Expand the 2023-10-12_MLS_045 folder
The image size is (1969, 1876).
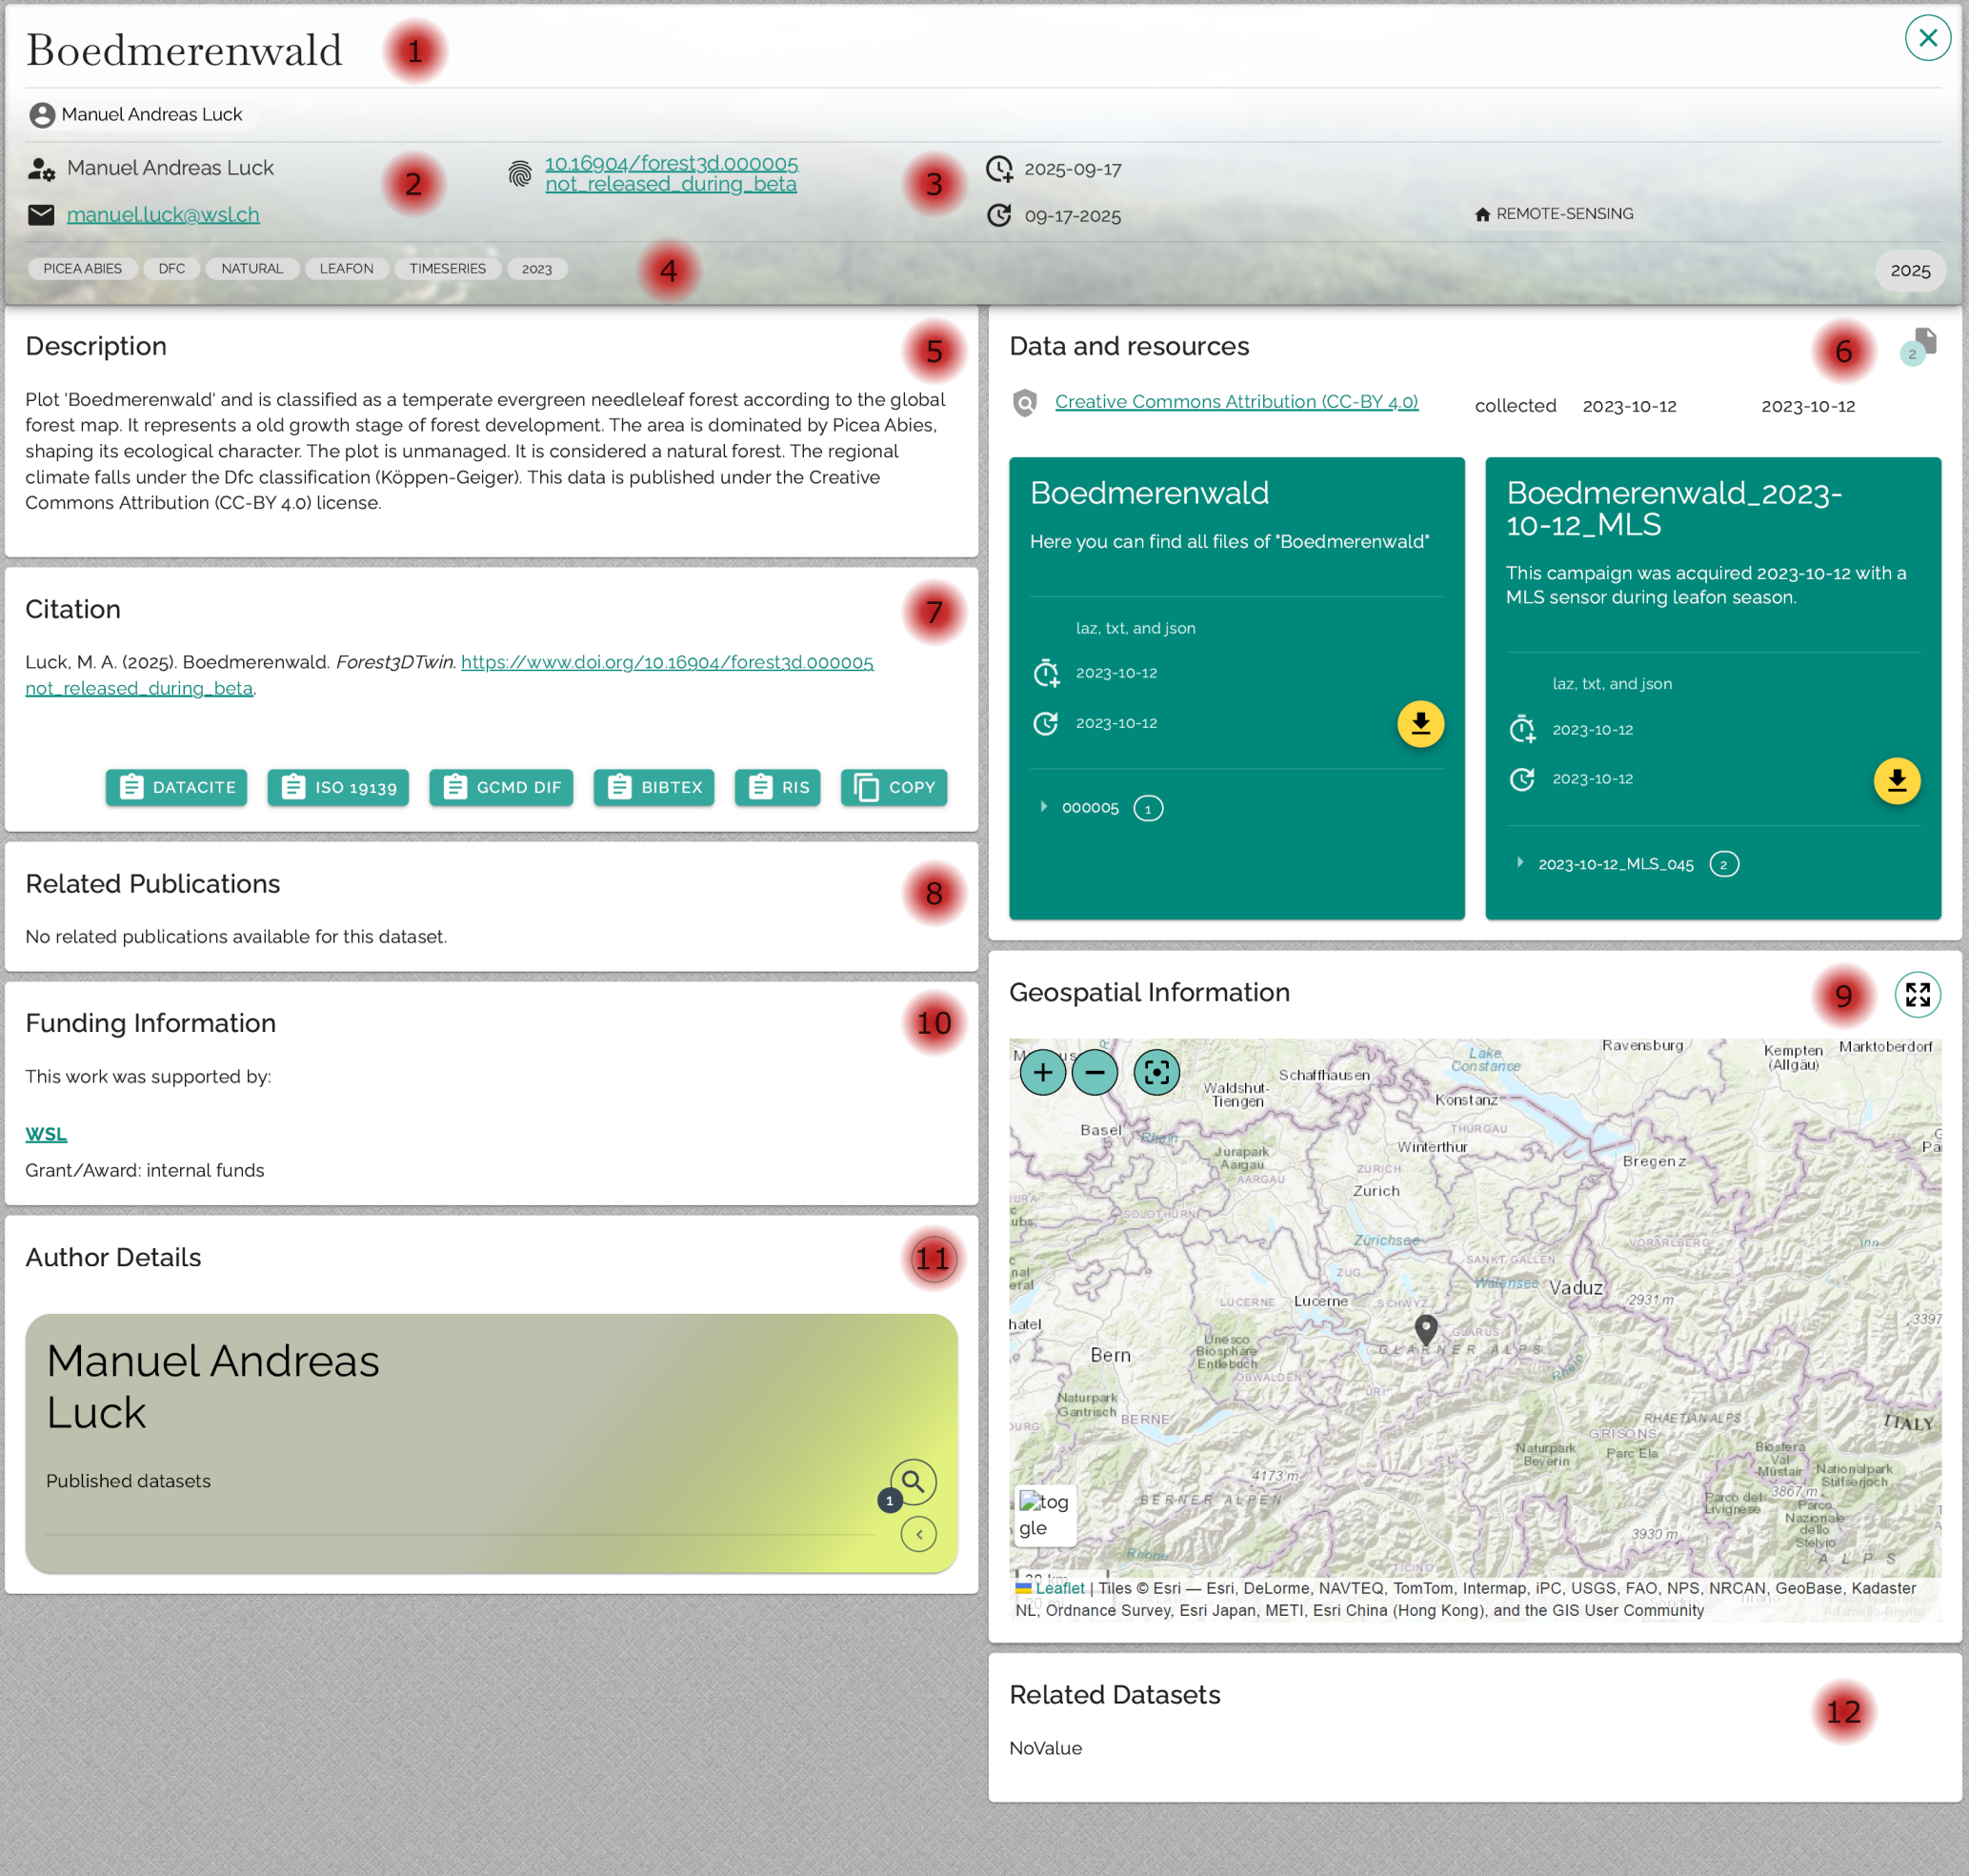1520,863
